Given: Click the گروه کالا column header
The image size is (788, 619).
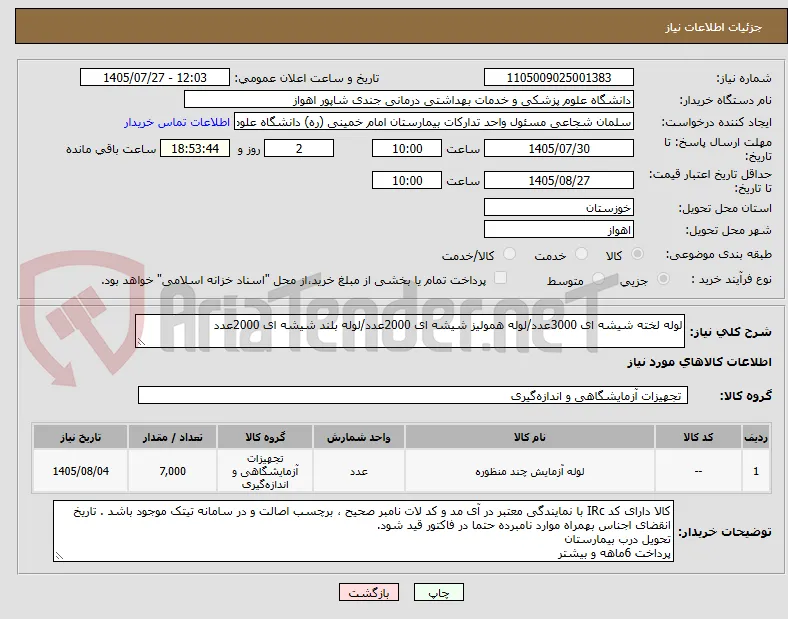Looking at the screenshot, I should click(265, 437).
